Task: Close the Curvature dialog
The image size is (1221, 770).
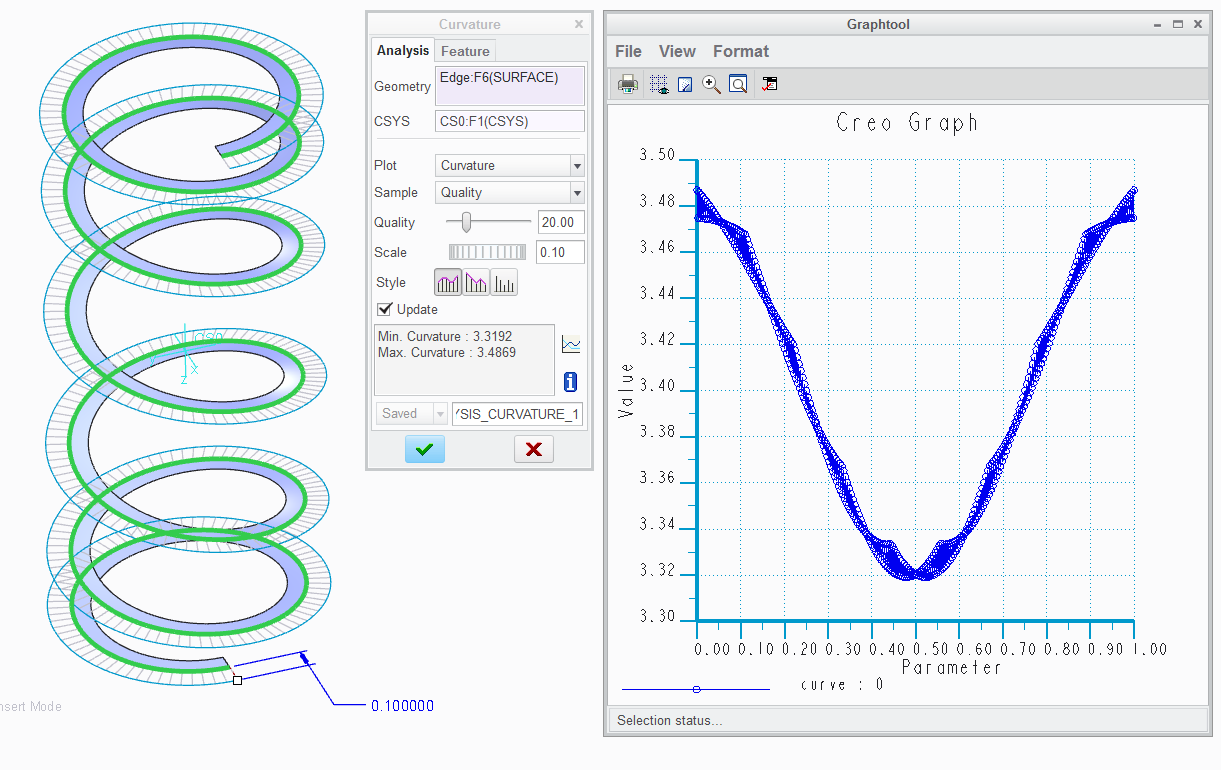Action: pos(579,24)
